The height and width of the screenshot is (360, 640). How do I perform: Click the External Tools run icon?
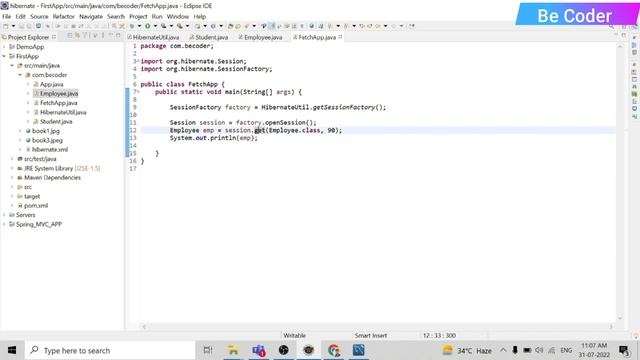coord(179,26)
